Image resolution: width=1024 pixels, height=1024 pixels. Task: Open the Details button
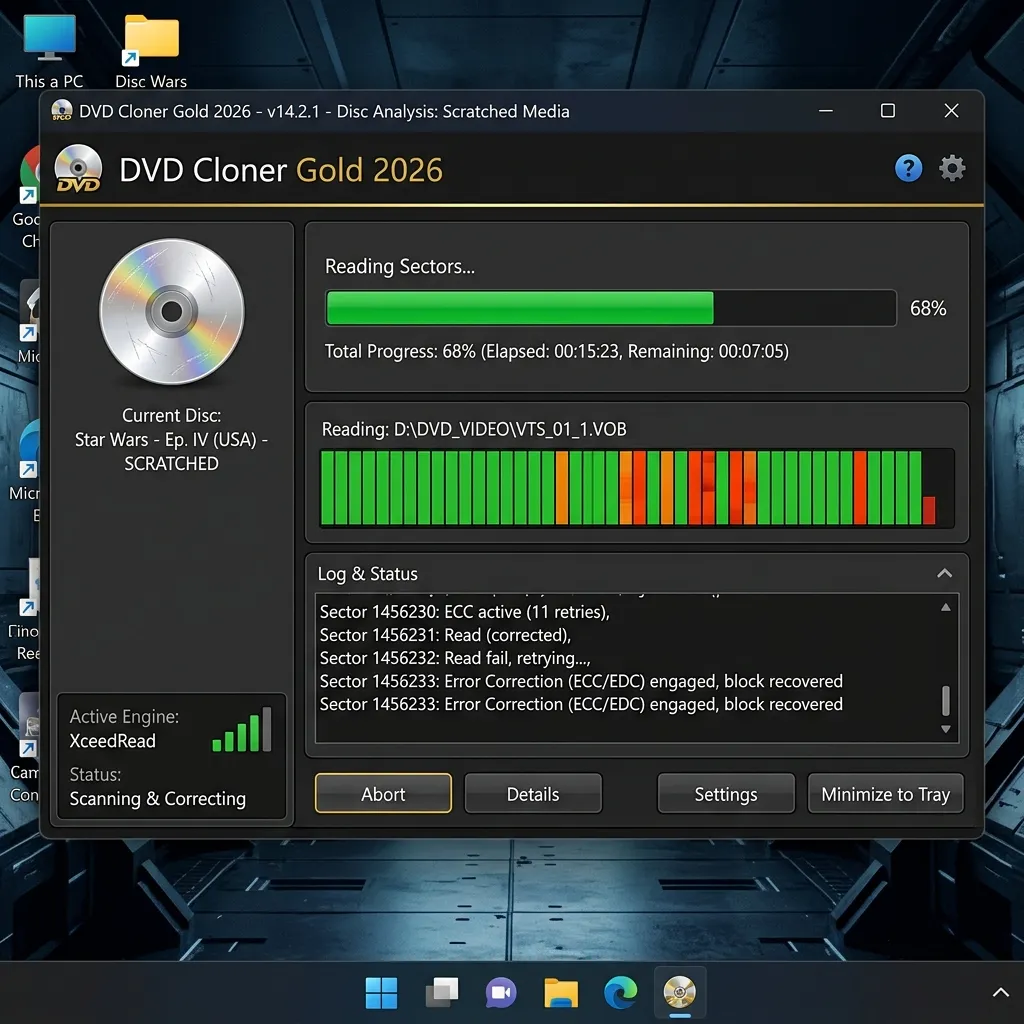pyautogui.click(x=533, y=793)
